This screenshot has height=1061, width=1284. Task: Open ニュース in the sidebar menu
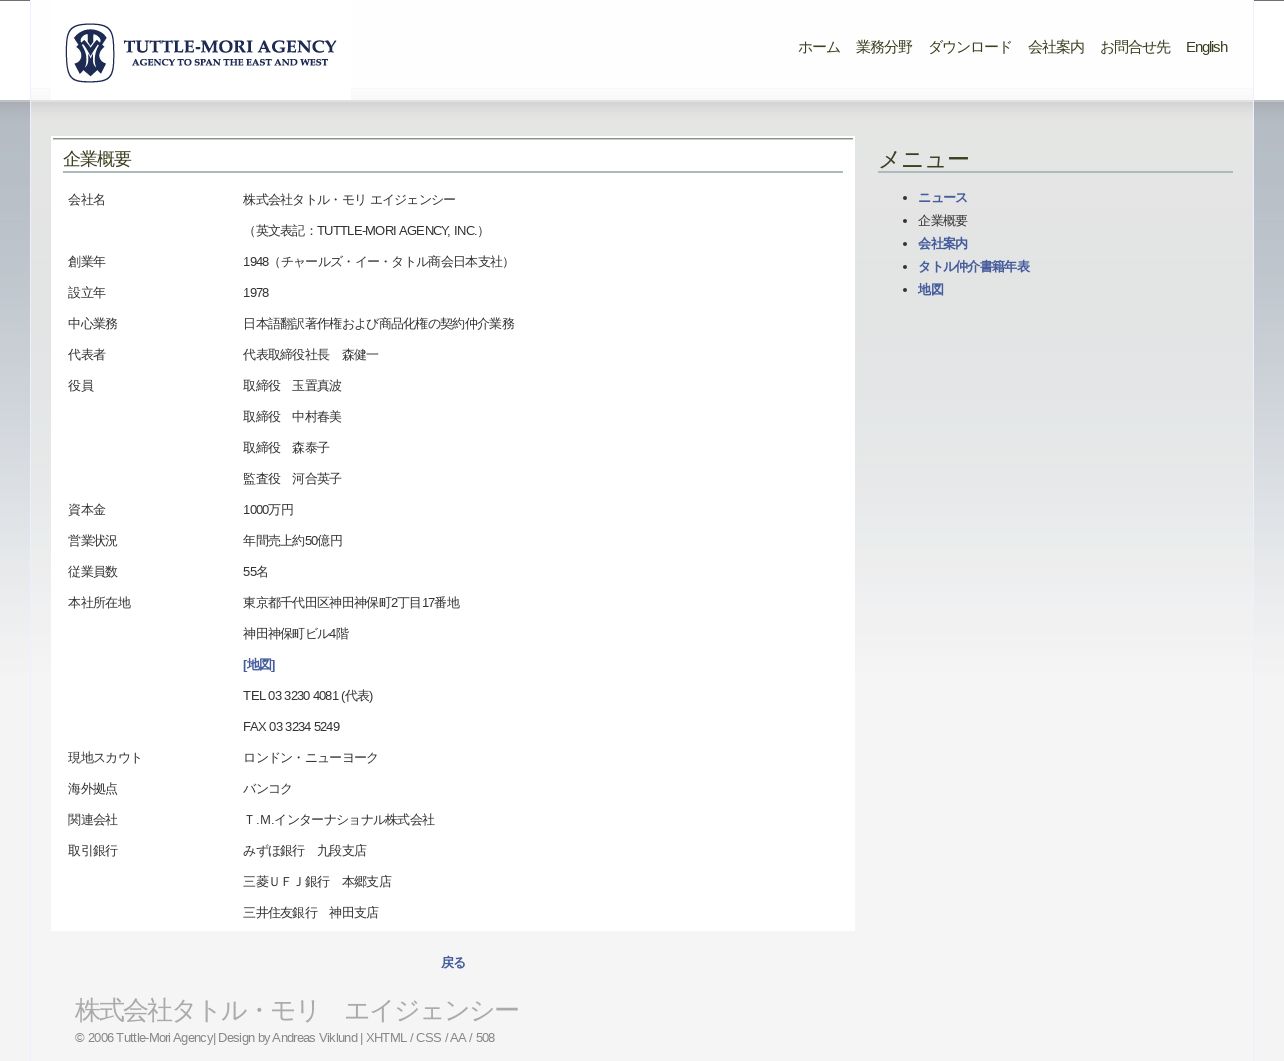tap(942, 198)
